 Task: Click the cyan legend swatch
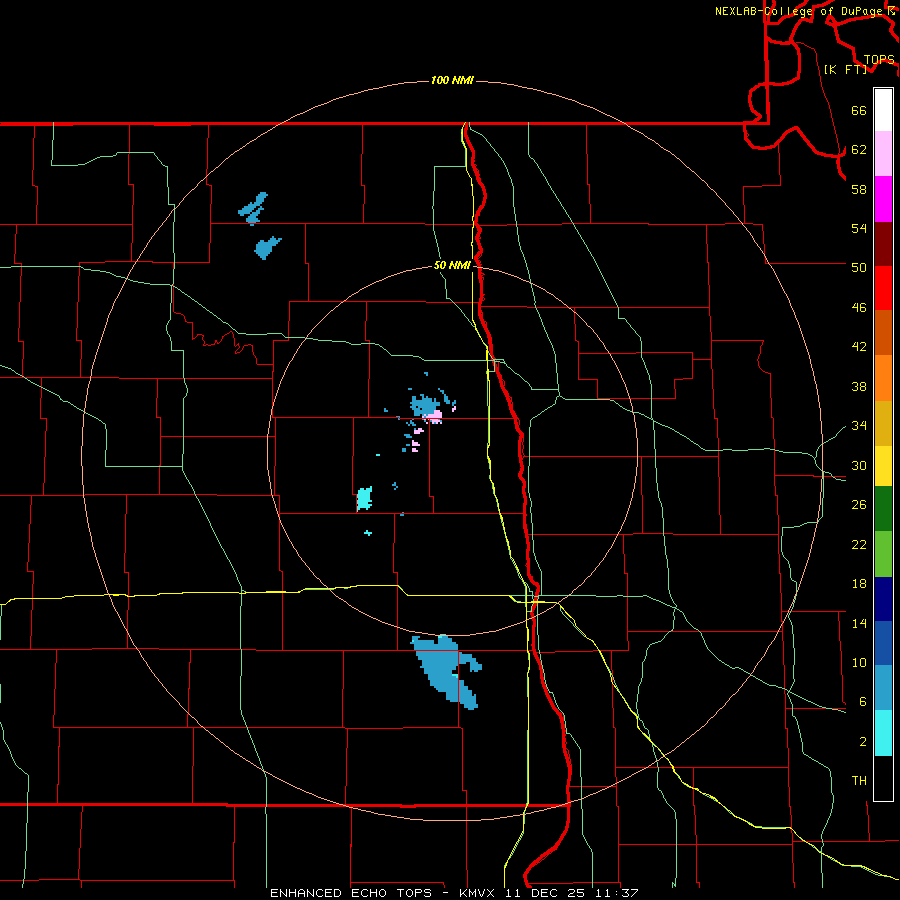(x=883, y=733)
